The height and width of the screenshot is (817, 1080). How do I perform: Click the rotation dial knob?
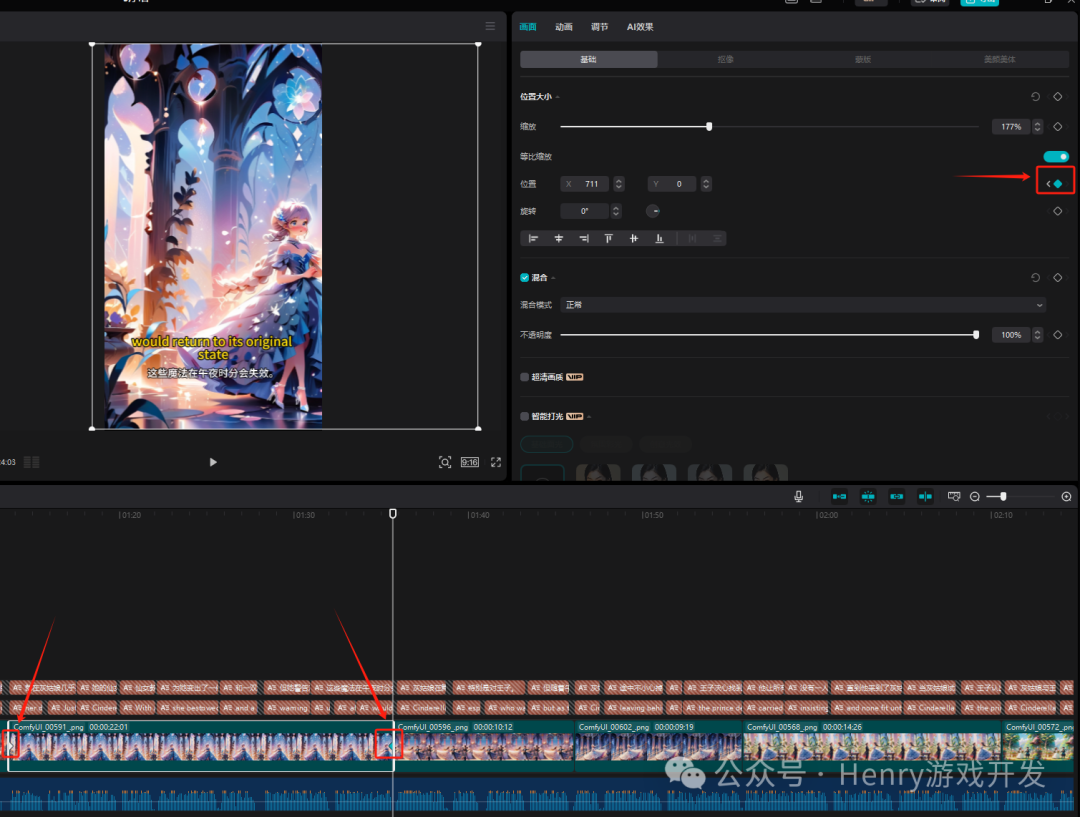pyautogui.click(x=653, y=211)
